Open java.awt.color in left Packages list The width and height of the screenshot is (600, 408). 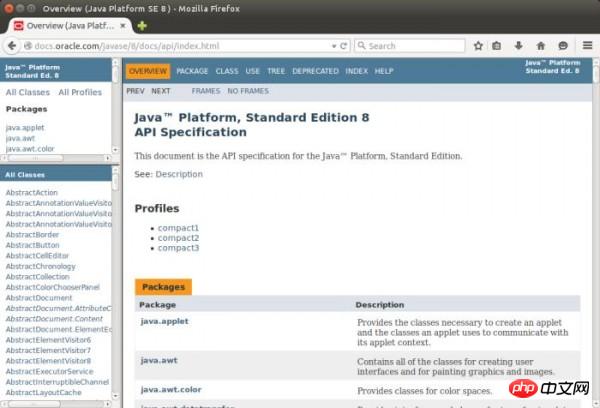point(30,149)
